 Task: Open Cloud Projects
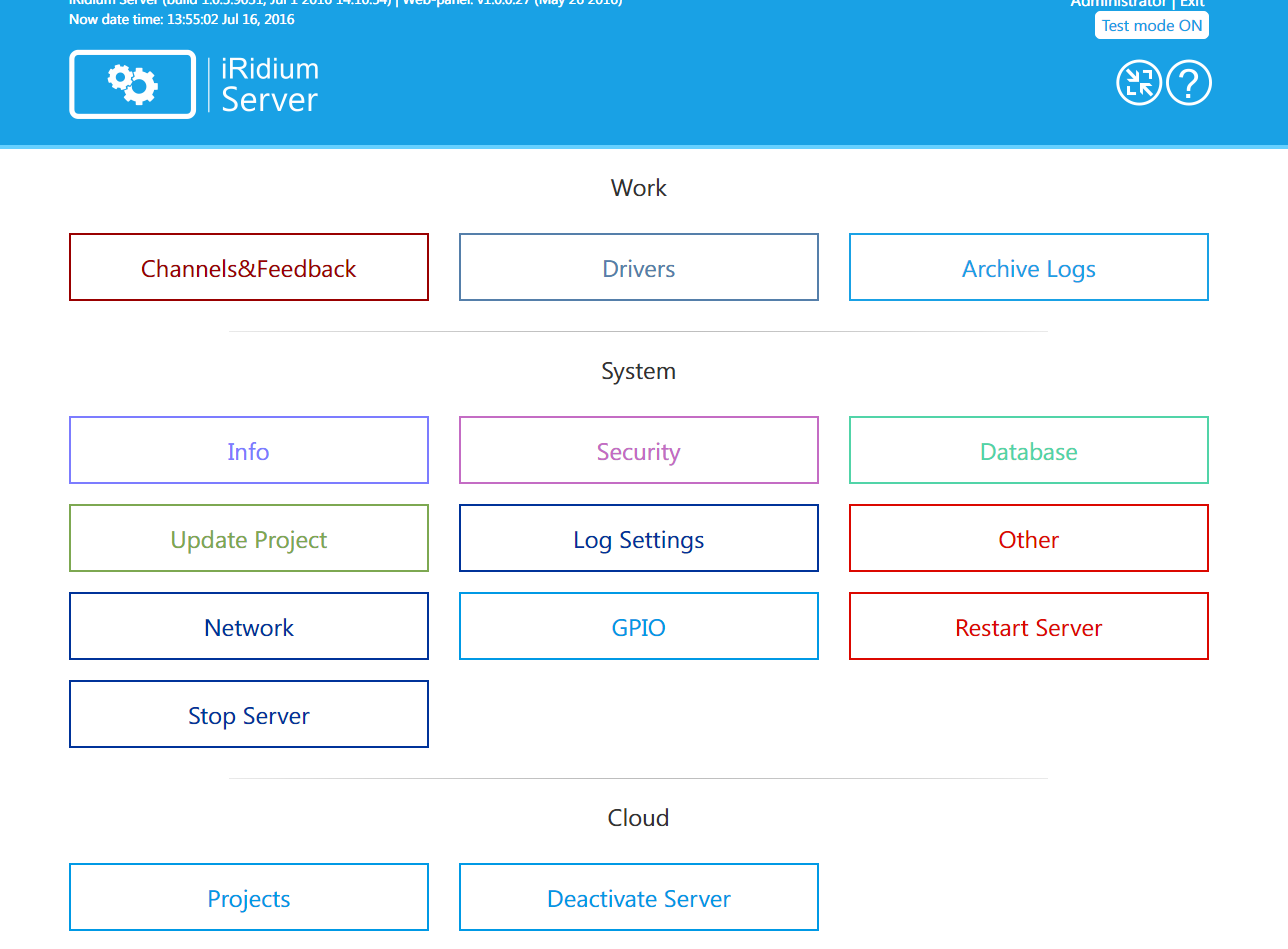(x=249, y=897)
